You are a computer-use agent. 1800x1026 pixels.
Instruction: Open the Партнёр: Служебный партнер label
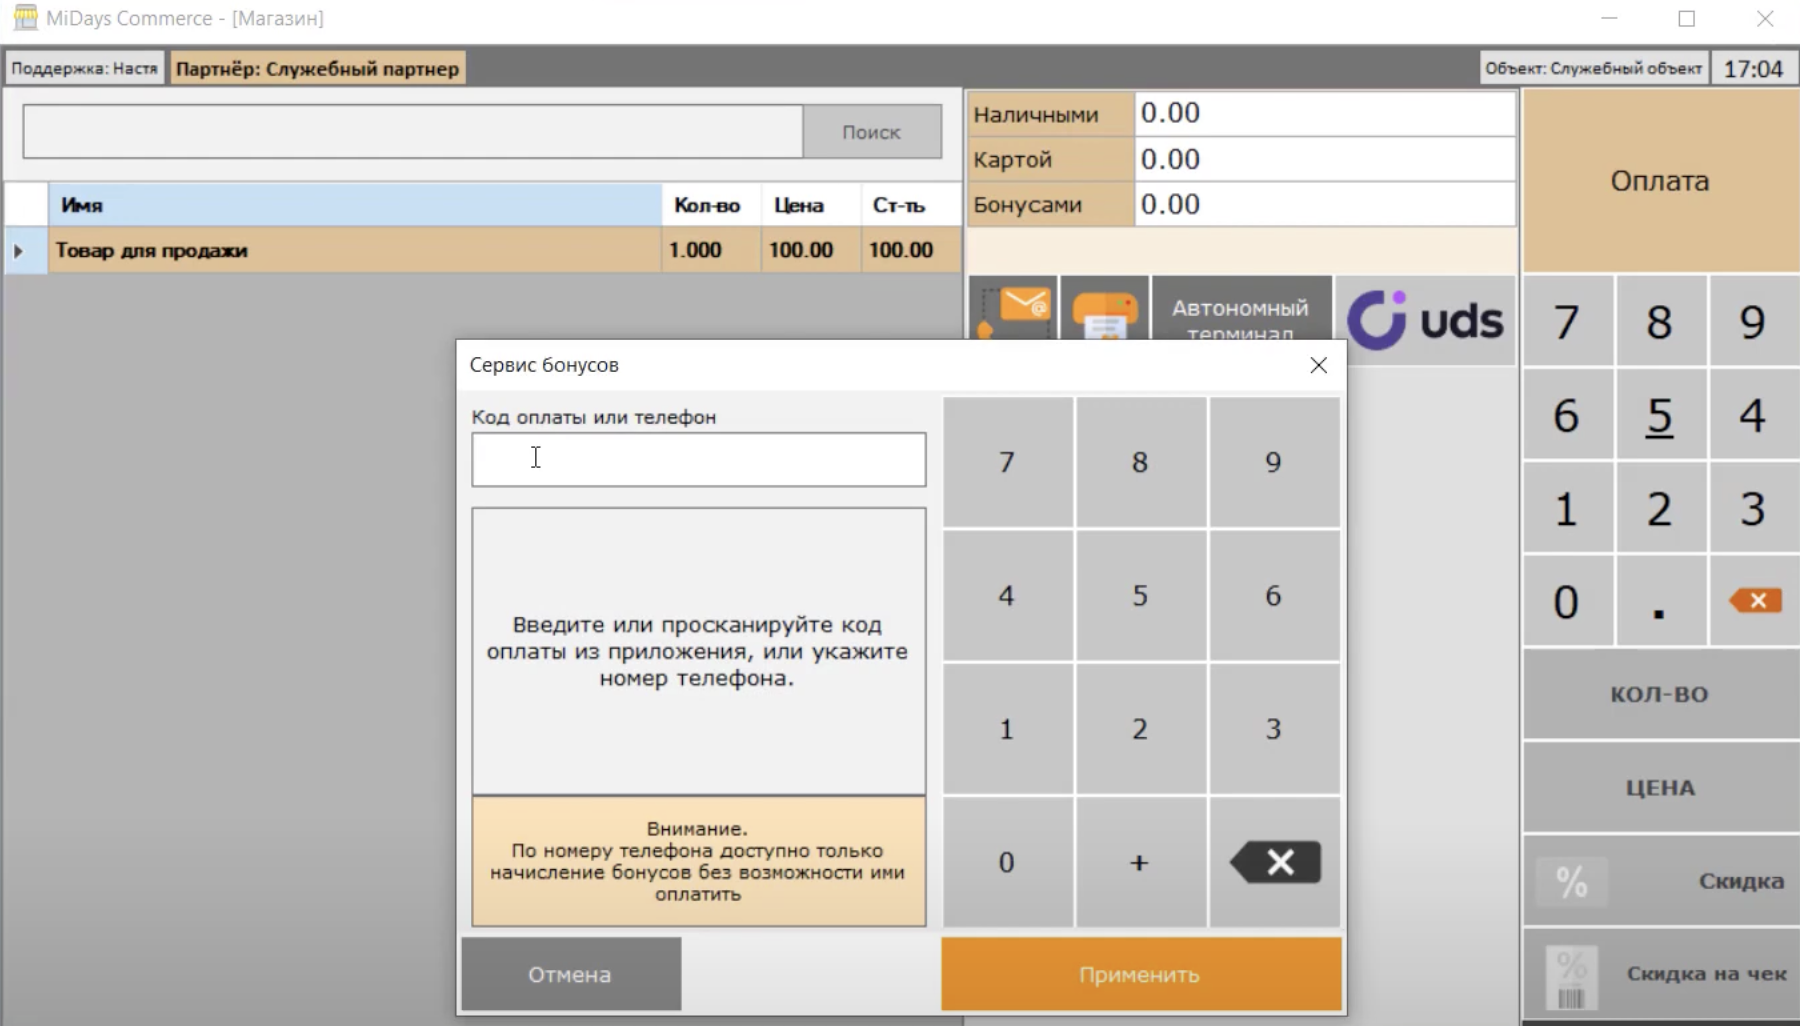318,68
